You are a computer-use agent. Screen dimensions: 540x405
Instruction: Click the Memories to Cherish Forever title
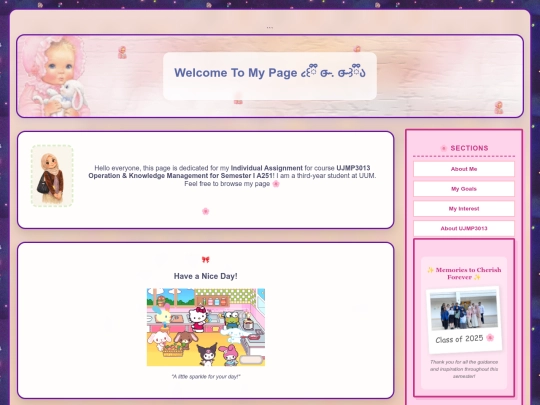[464, 273]
